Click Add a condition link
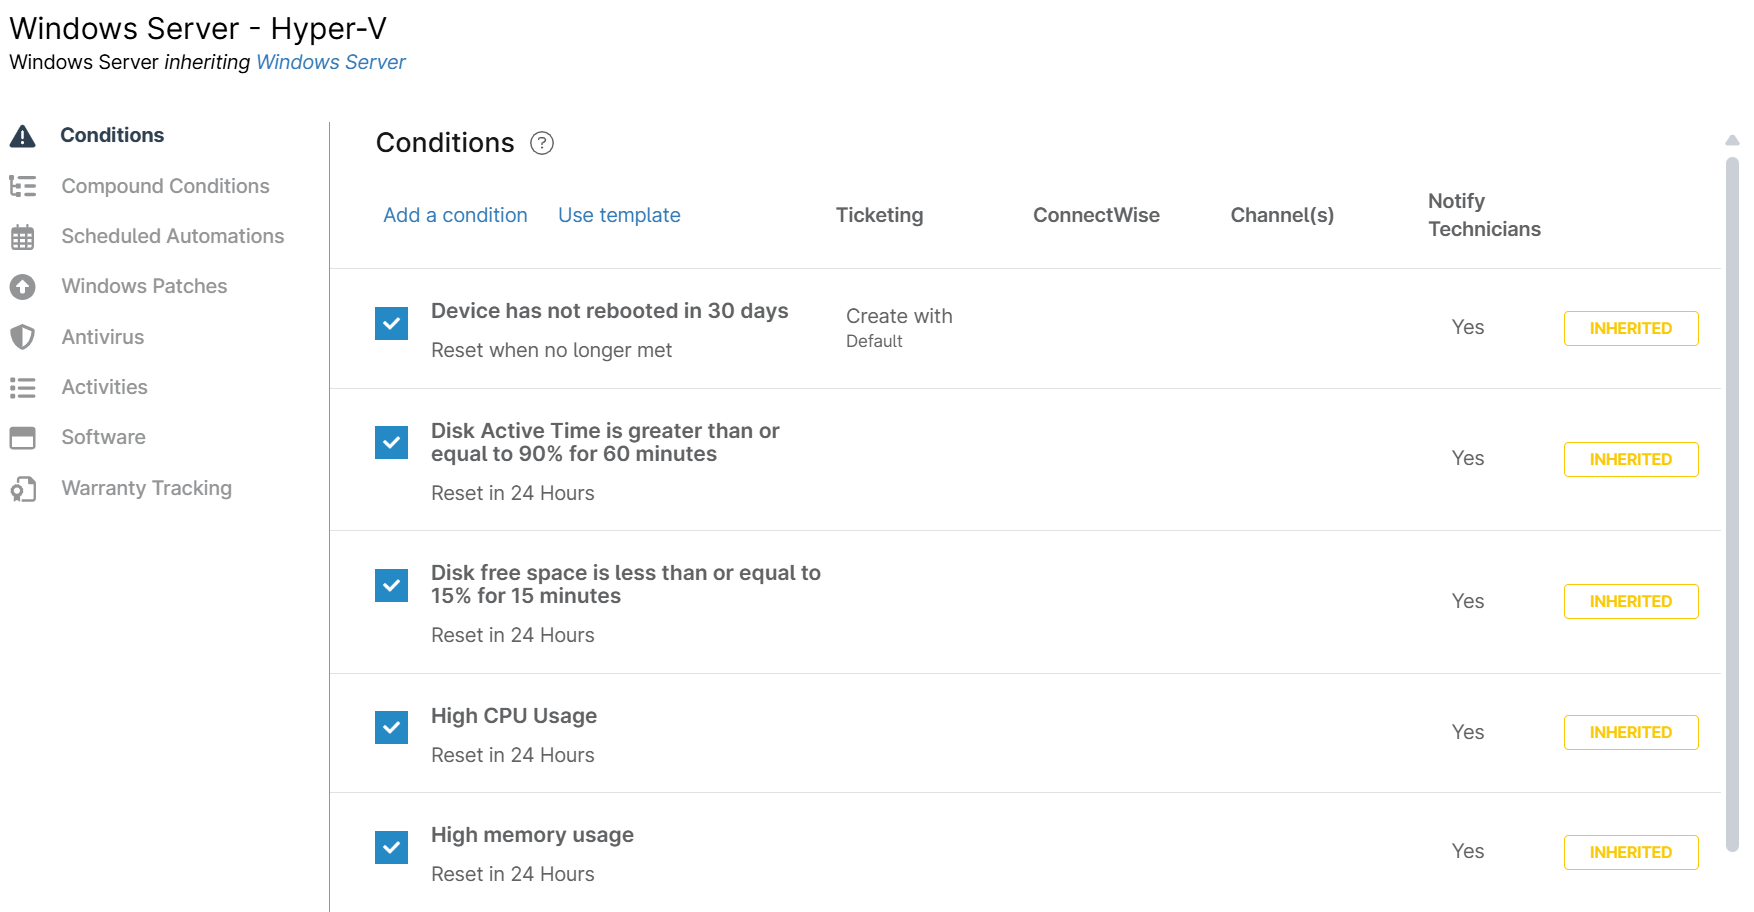The width and height of the screenshot is (1754, 912). pos(455,215)
